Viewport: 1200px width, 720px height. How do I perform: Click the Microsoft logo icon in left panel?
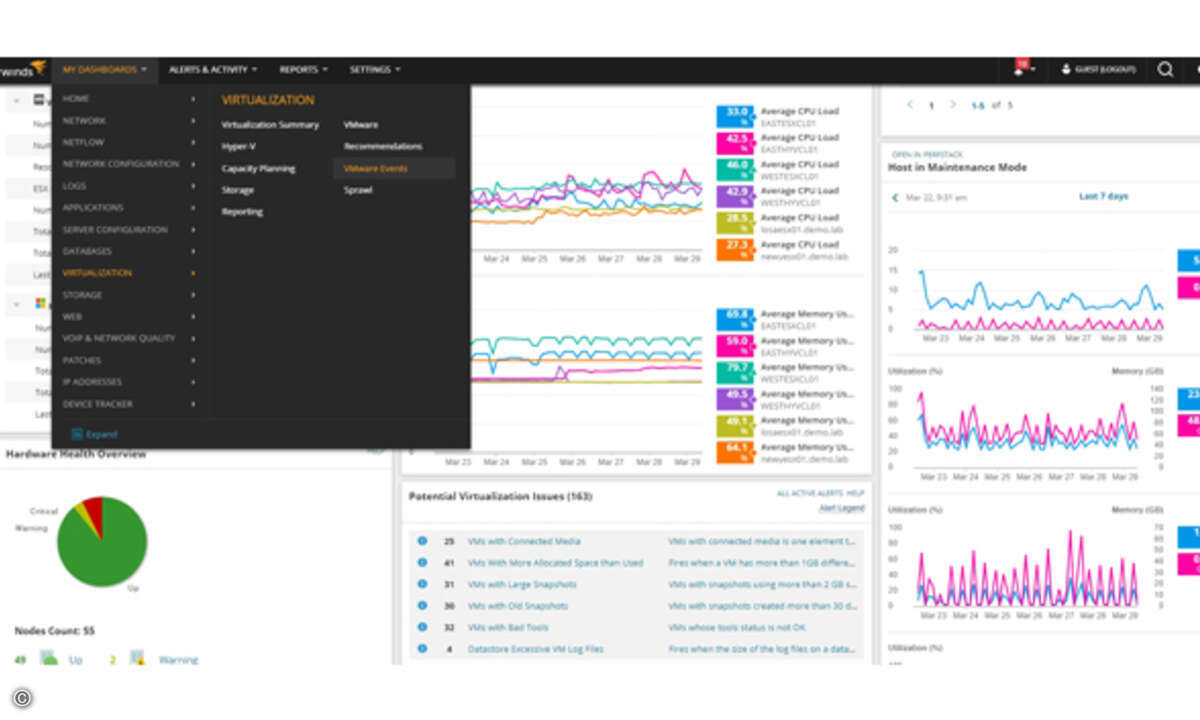coord(43,304)
